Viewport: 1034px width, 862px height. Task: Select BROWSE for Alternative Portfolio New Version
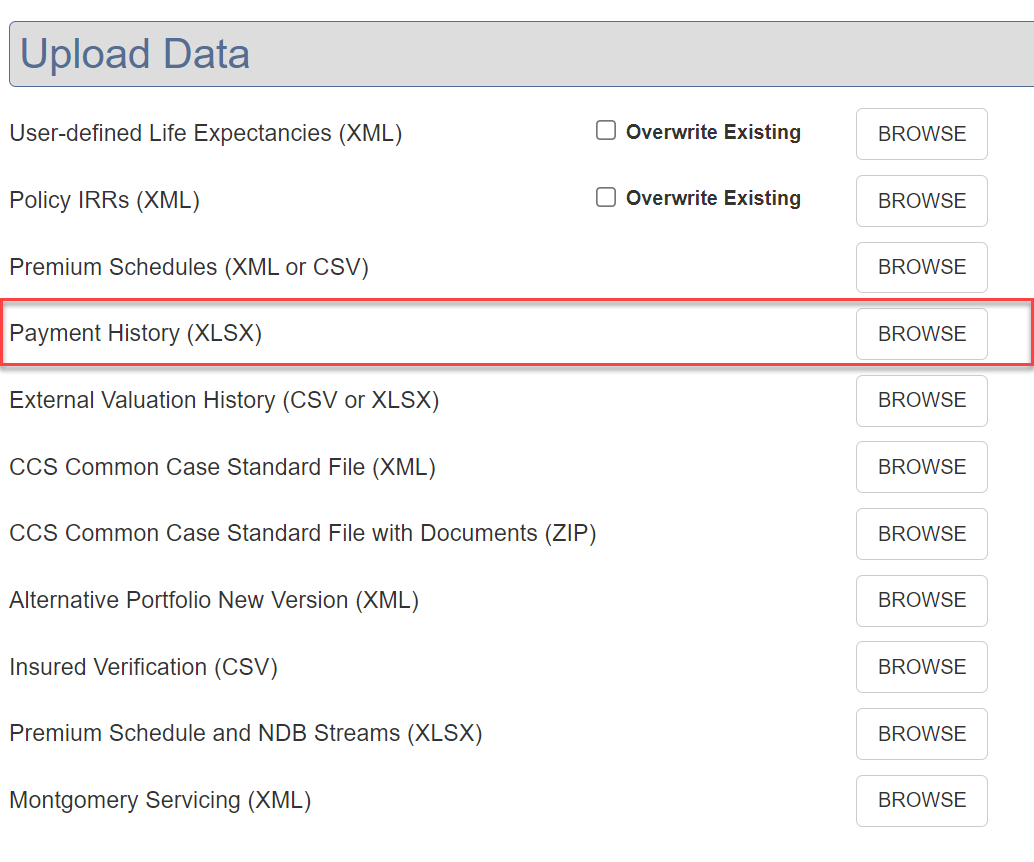921,600
